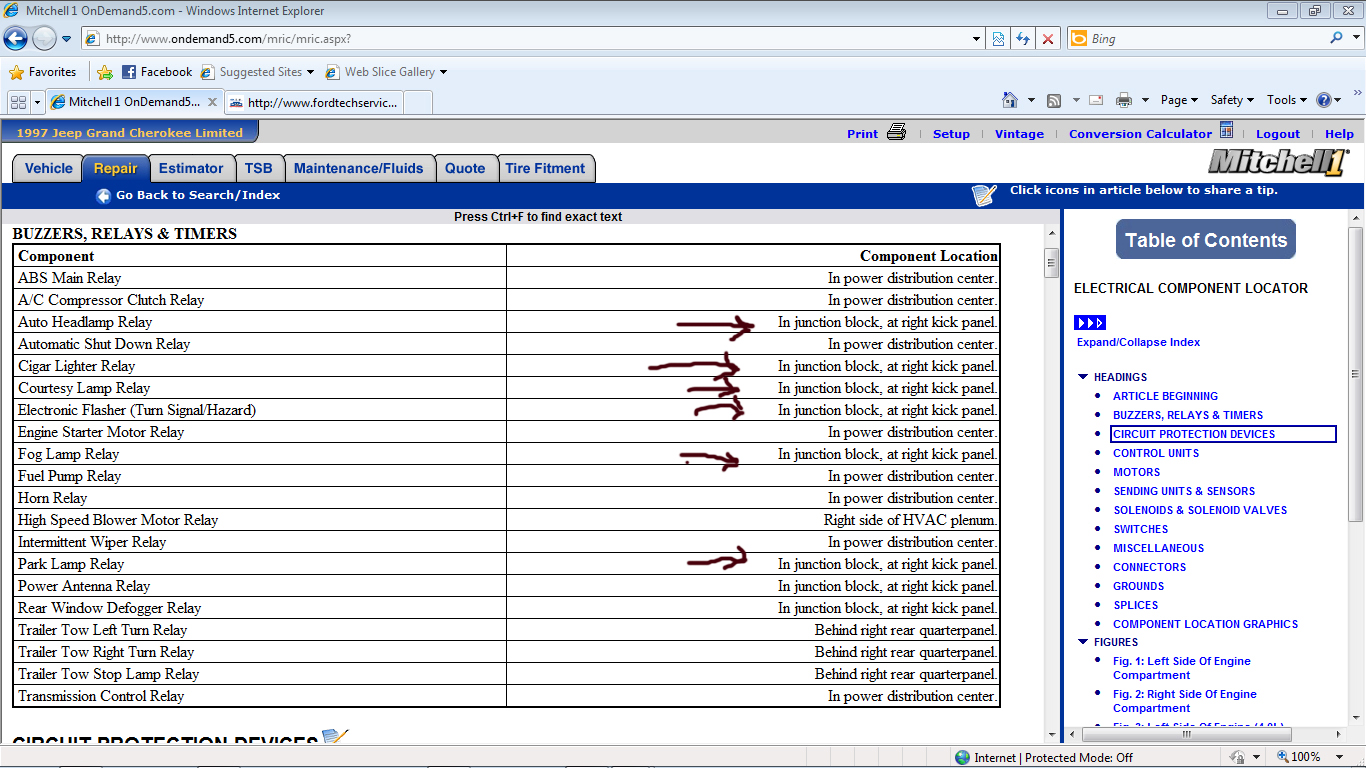Click the Logout link
Screen dimensions: 1366x768
click(1278, 134)
